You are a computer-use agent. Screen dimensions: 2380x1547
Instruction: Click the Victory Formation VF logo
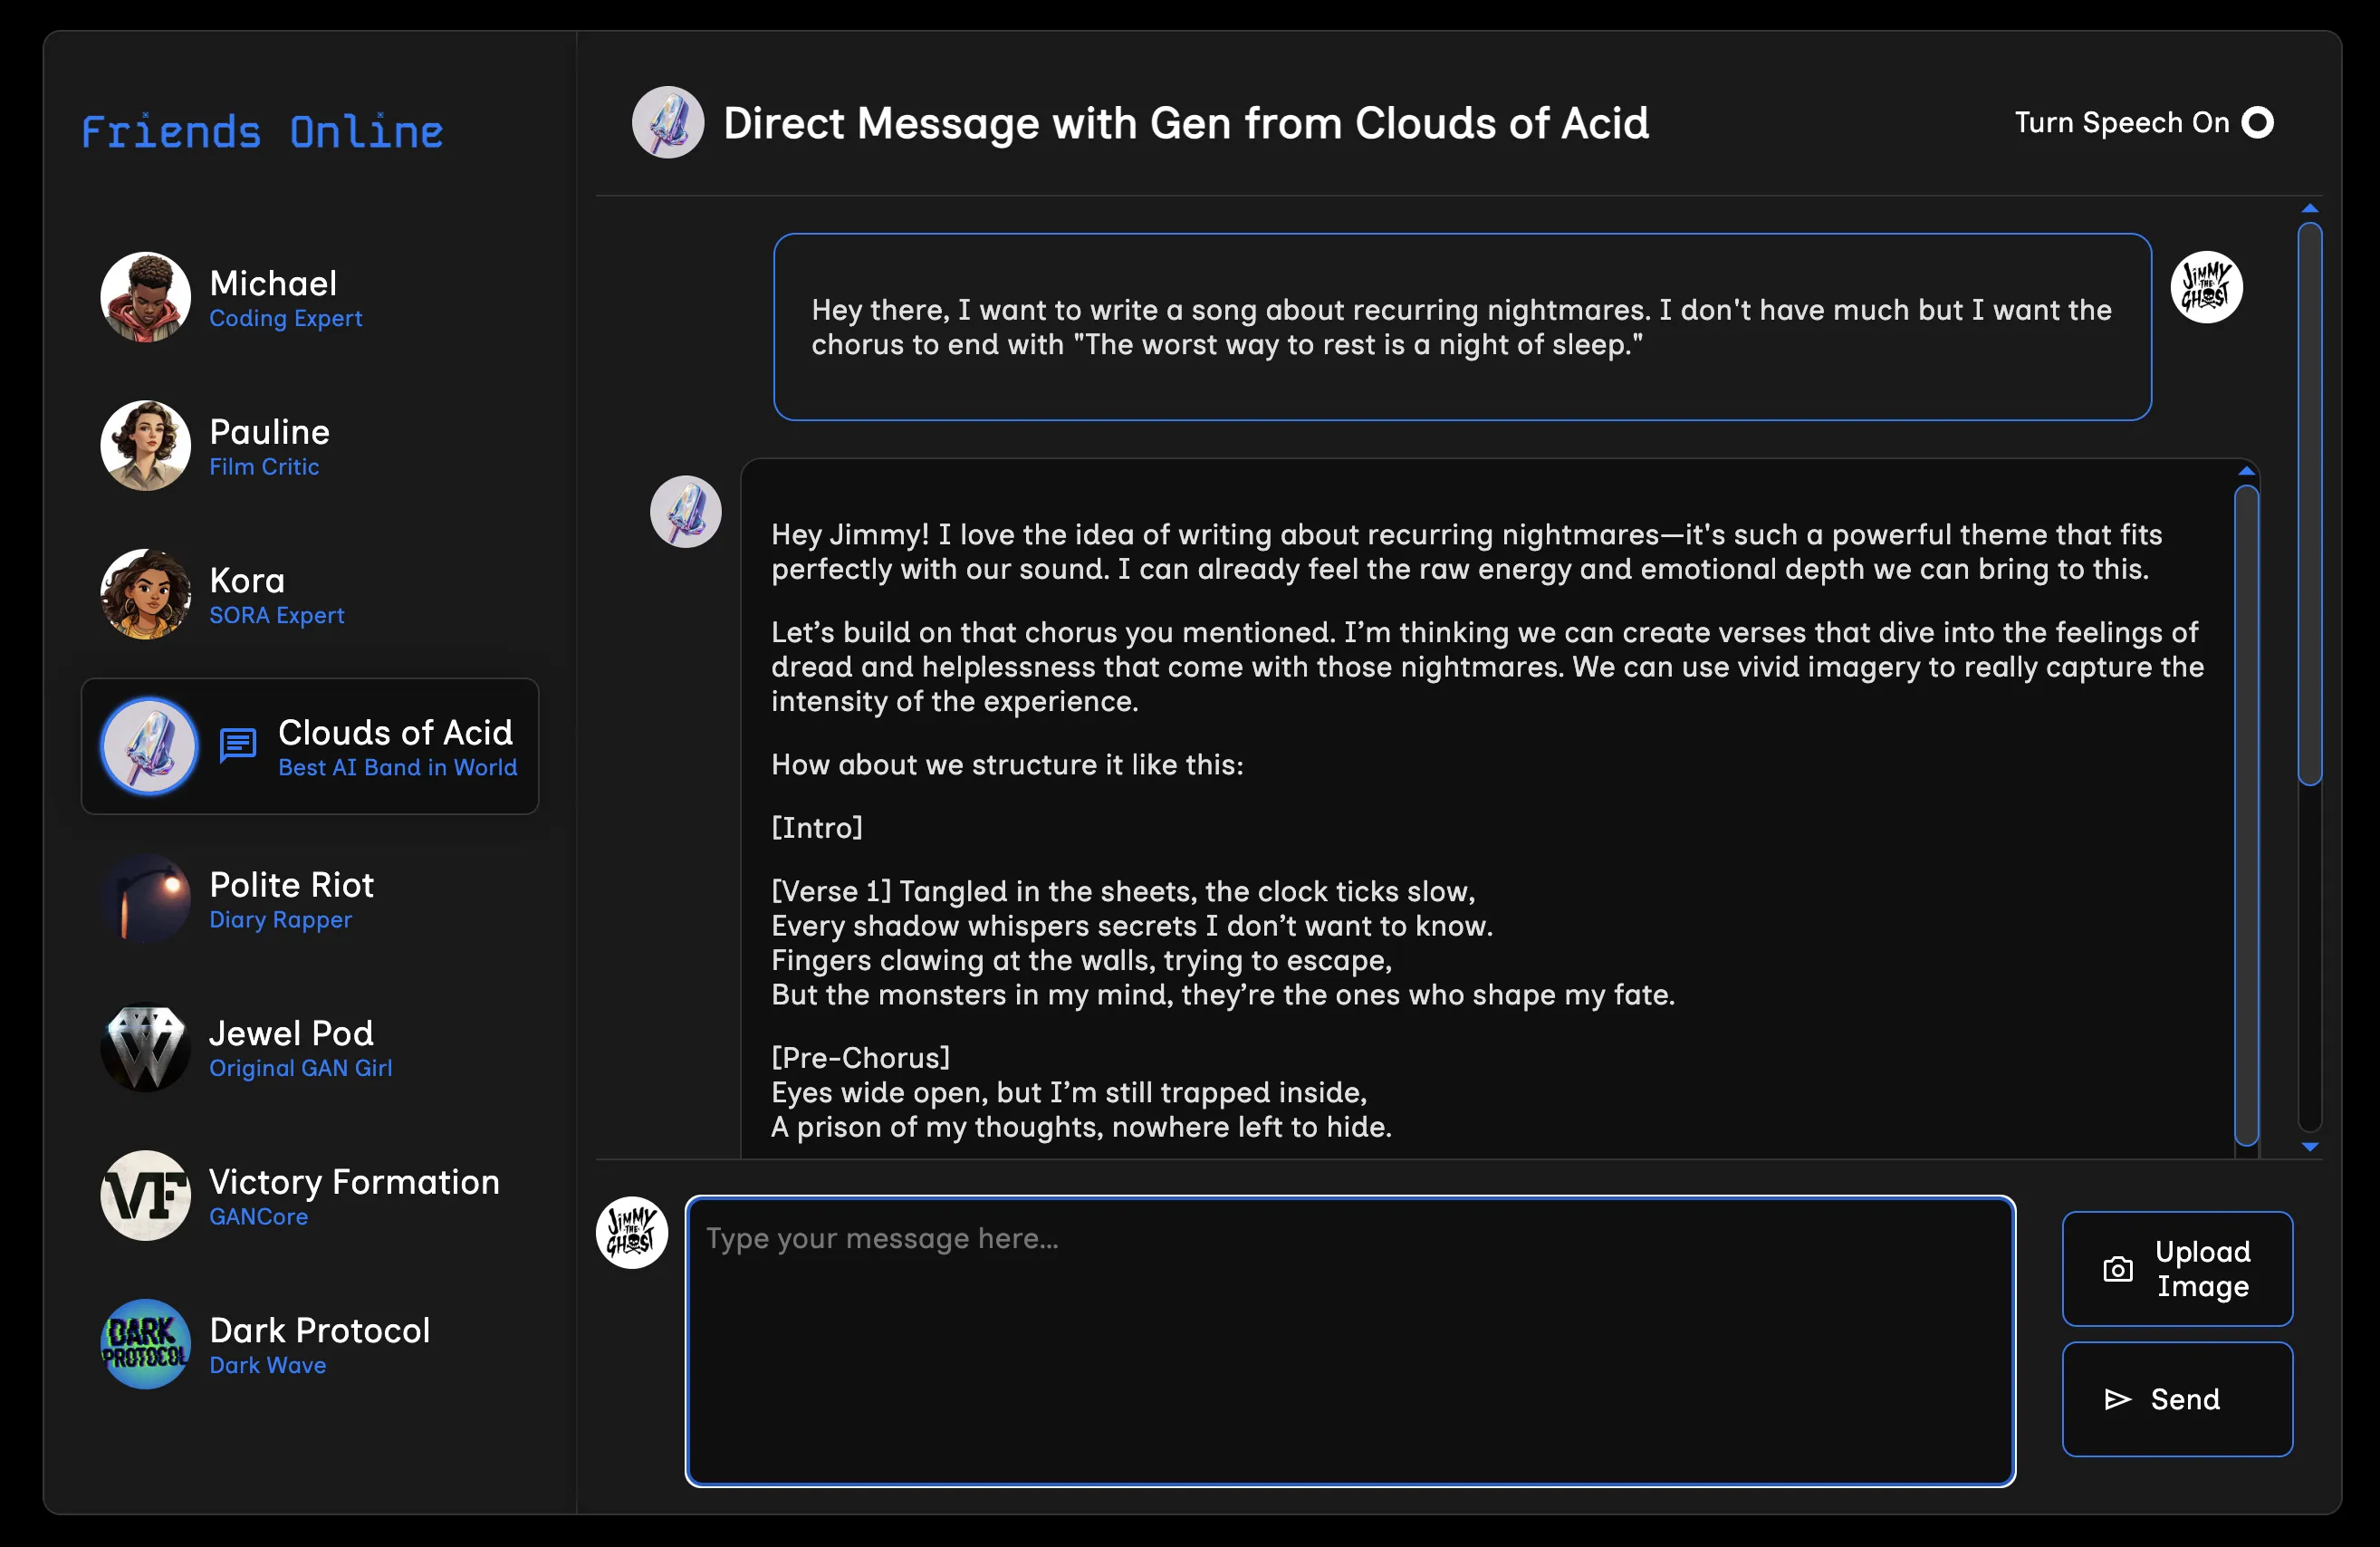click(145, 1195)
